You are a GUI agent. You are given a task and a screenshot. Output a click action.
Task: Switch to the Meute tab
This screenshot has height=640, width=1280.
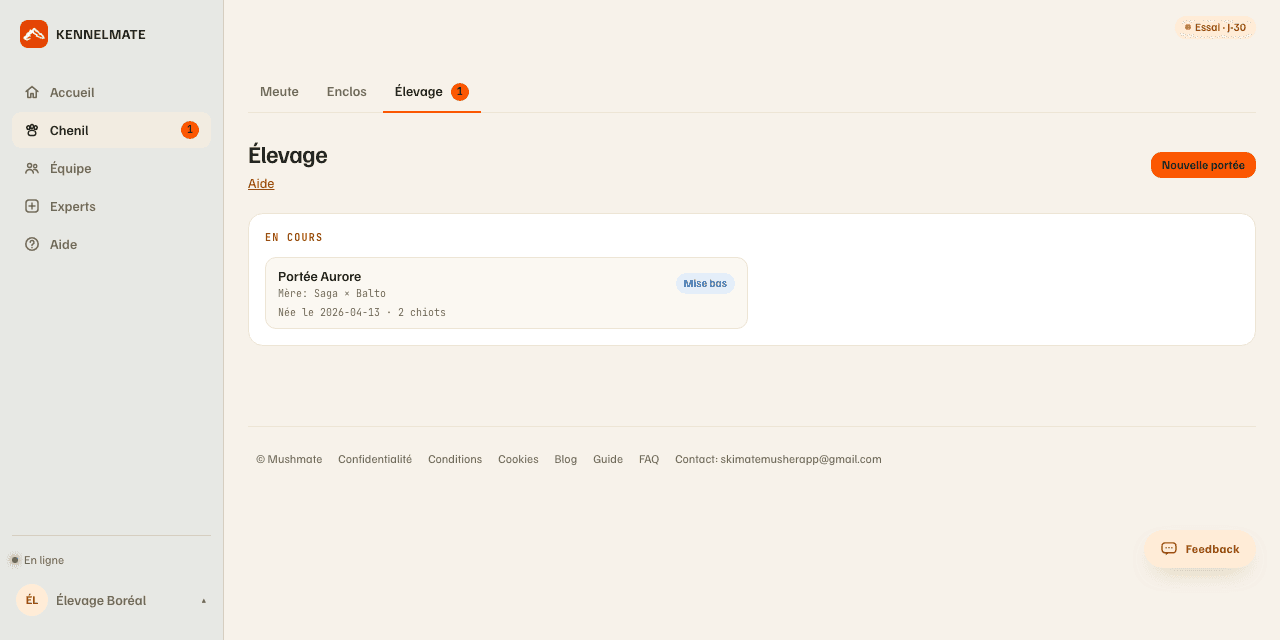tap(279, 92)
